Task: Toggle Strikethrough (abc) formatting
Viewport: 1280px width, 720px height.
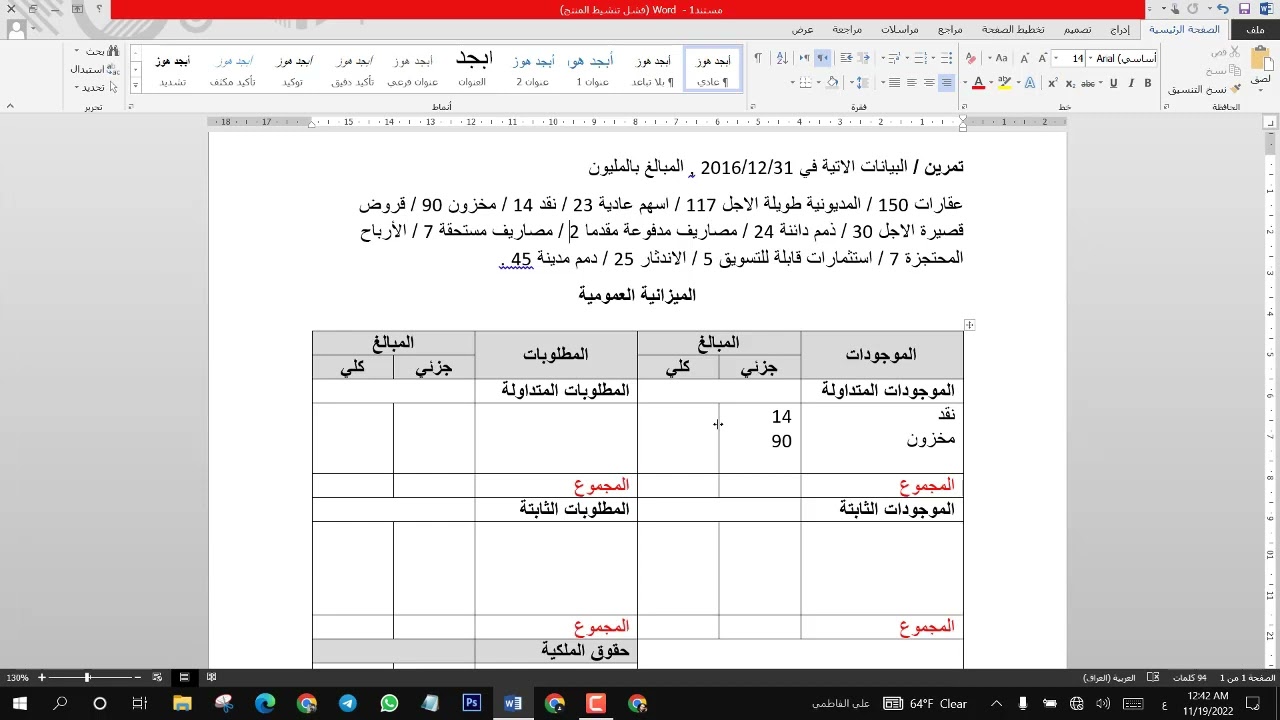Action: pos(1088,83)
